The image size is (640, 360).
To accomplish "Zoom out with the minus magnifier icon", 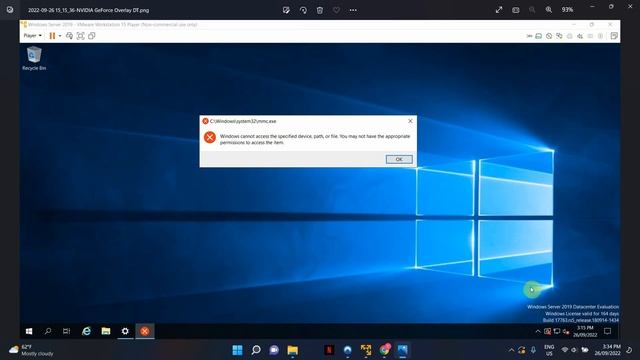I will (x=532, y=10).
